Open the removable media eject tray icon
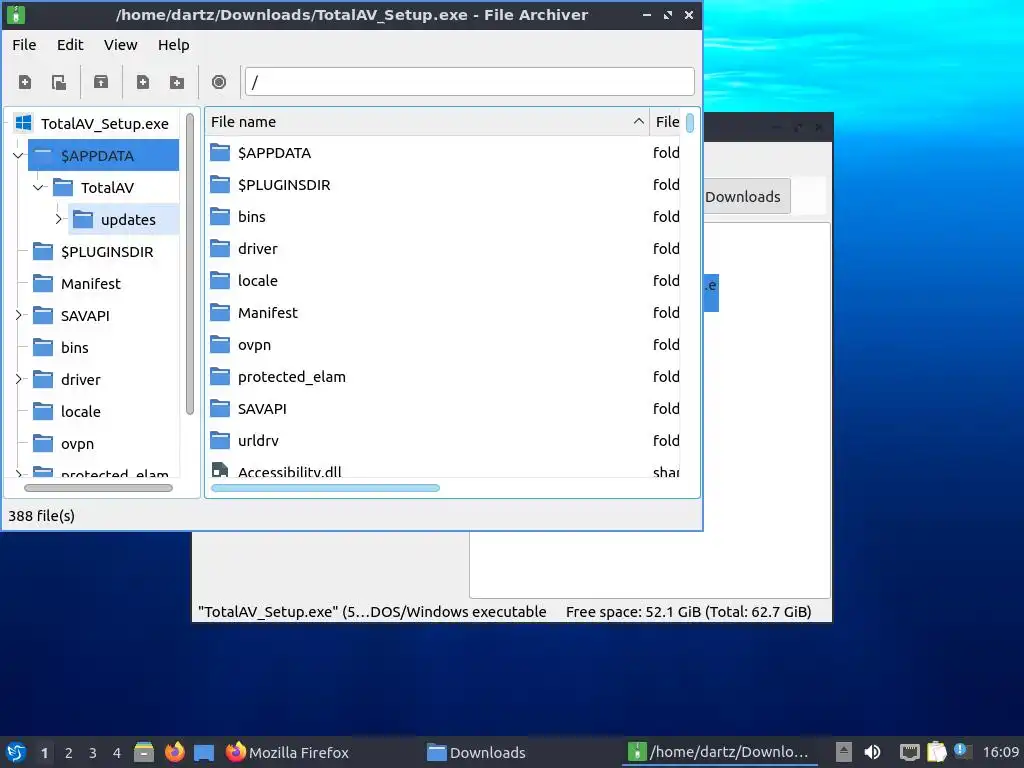Image resolution: width=1024 pixels, height=768 pixels. (844, 752)
